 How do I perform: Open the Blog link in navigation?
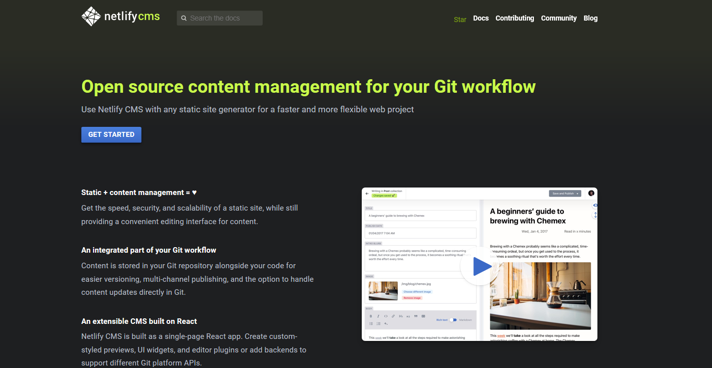coord(590,18)
